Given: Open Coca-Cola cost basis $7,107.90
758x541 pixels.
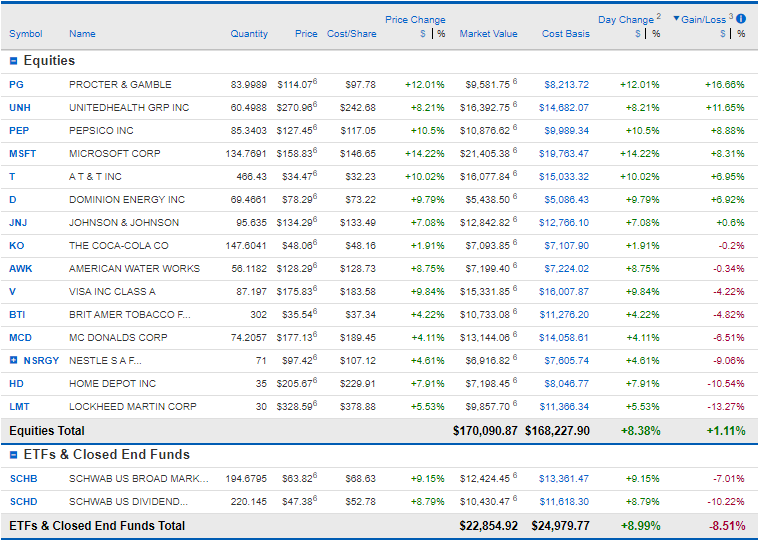Looking at the screenshot, I should point(567,246).
